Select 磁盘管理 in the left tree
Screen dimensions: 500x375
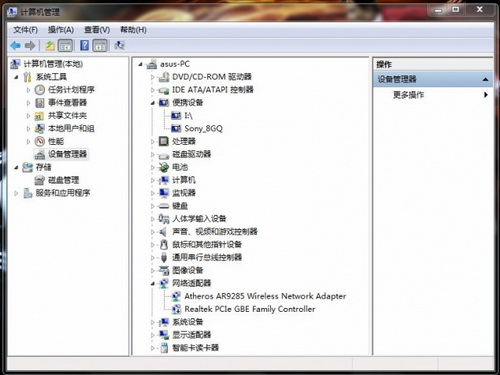(x=64, y=180)
